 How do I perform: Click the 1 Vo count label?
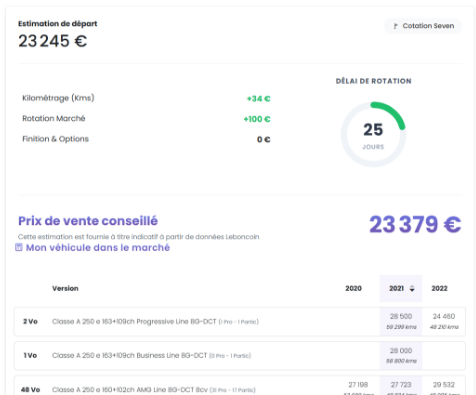click(30, 356)
